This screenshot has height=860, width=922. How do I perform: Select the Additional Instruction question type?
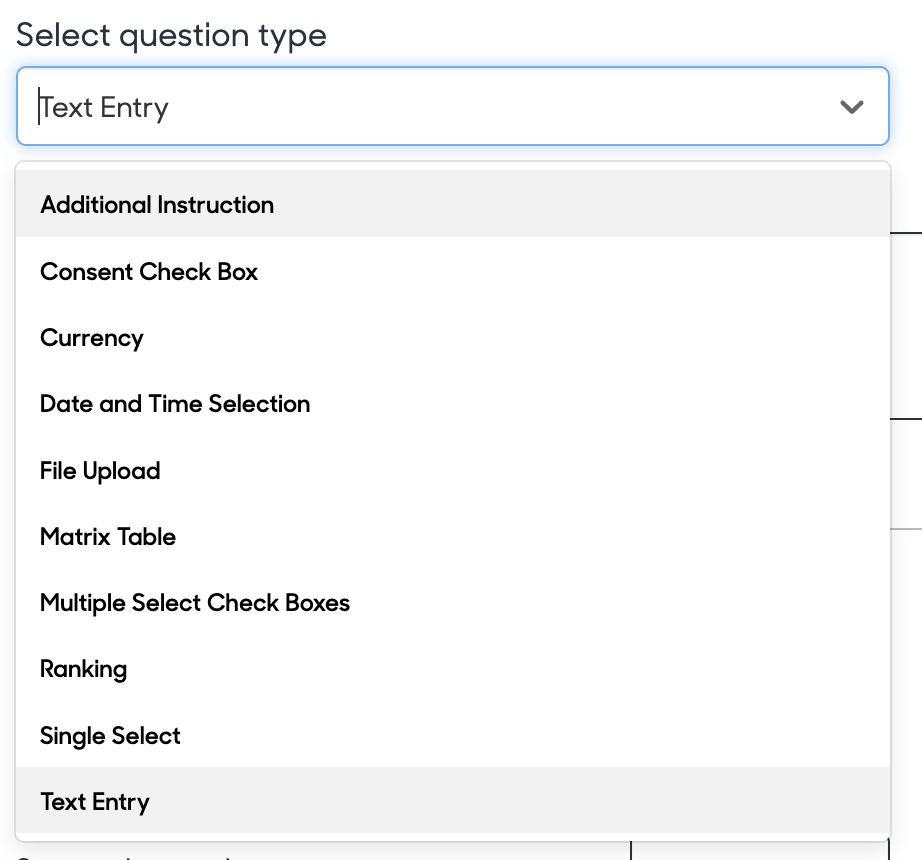point(156,205)
